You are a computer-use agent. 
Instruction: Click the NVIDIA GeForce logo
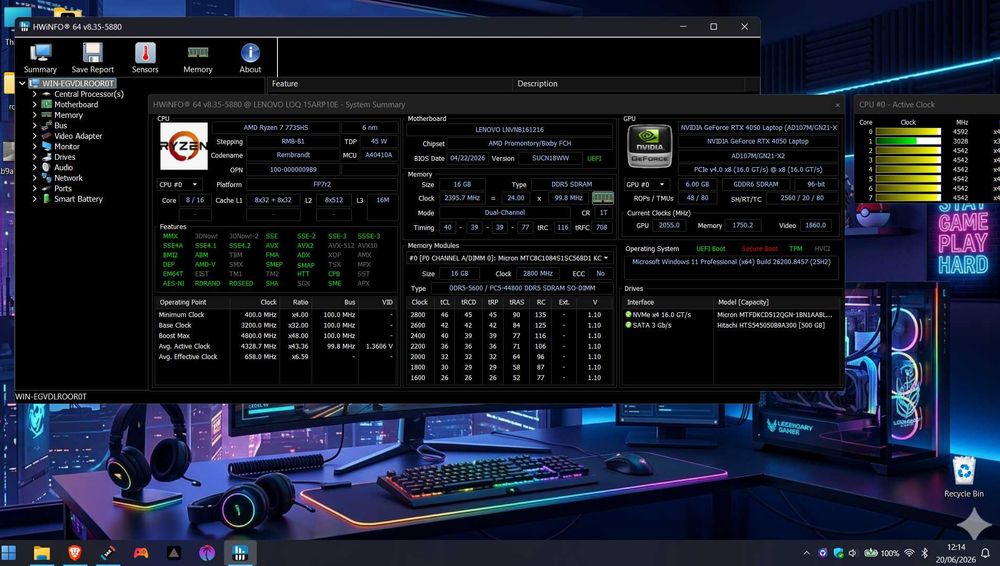[x=649, y=146]
